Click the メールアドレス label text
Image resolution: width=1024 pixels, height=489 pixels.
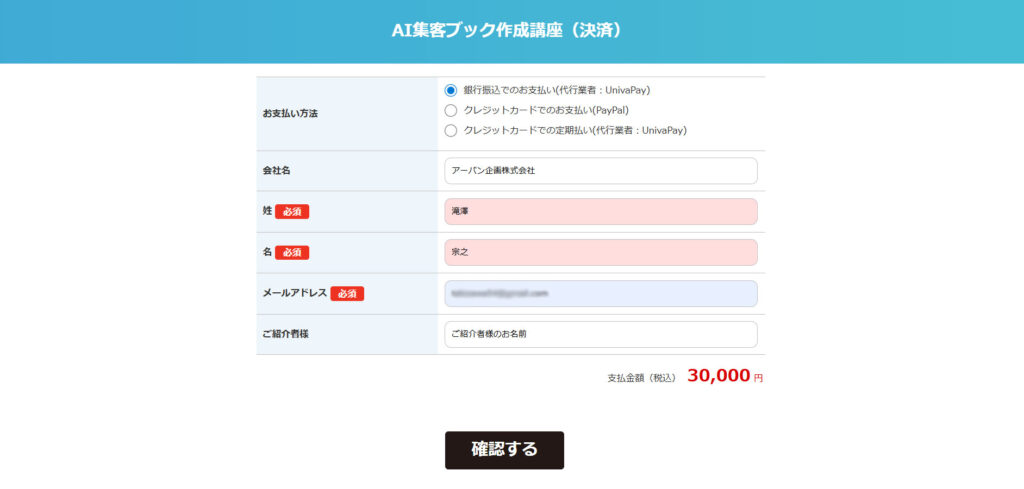click(x=295, y=293)
